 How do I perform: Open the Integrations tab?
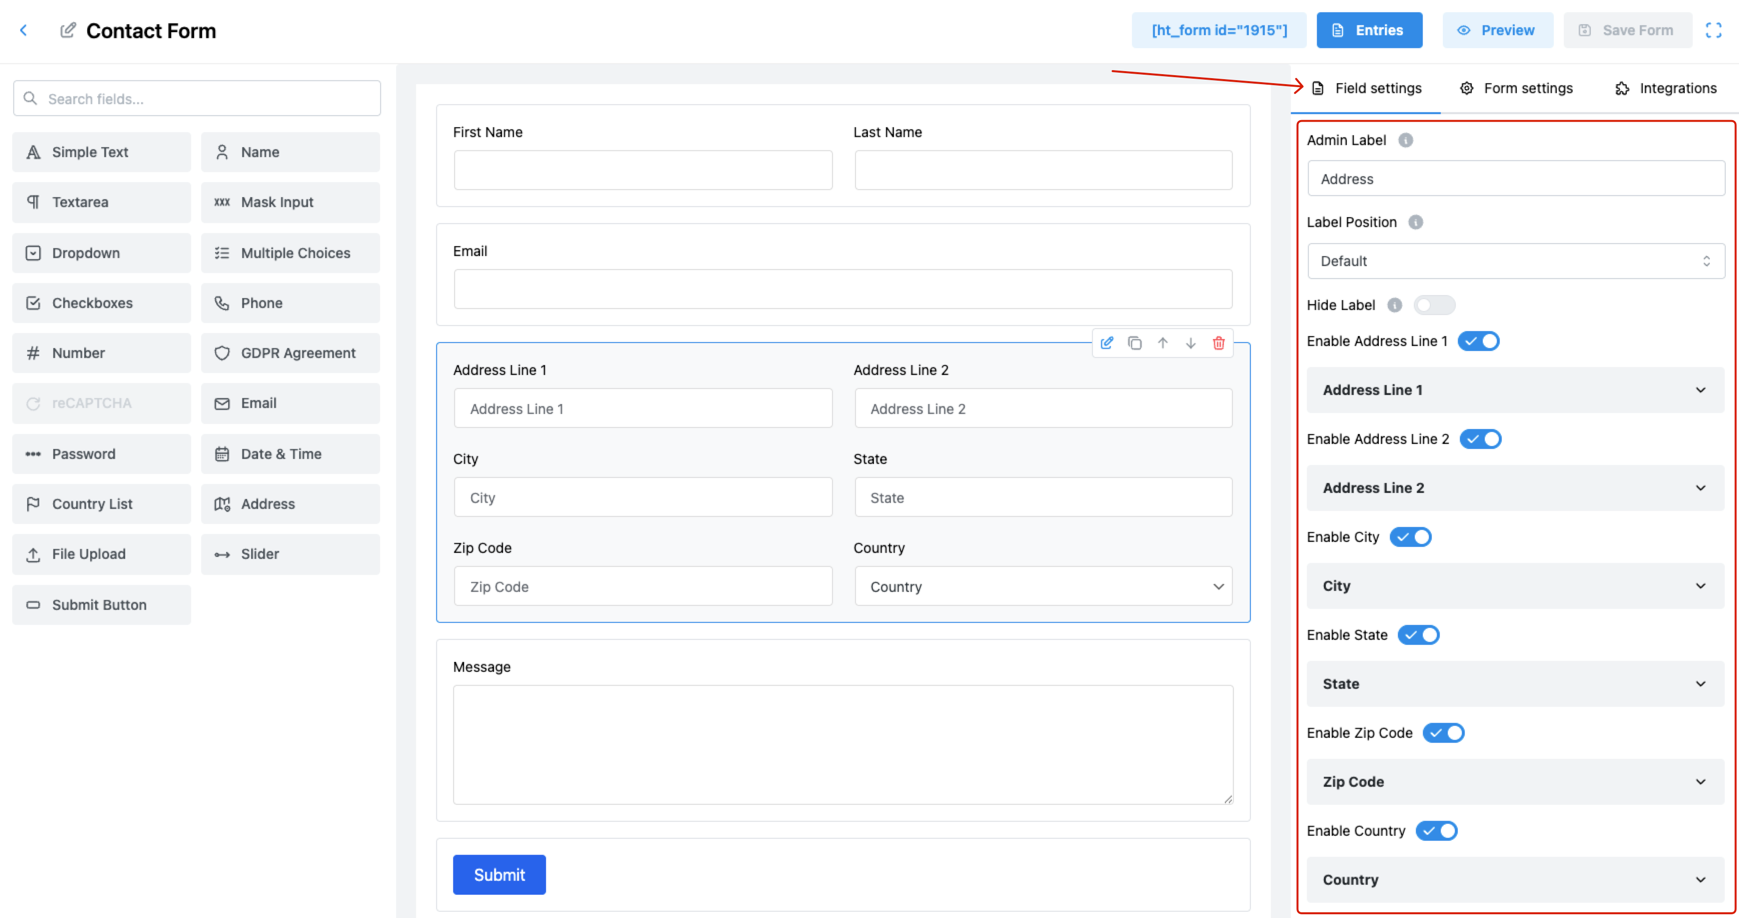(x=1666, y=88)
